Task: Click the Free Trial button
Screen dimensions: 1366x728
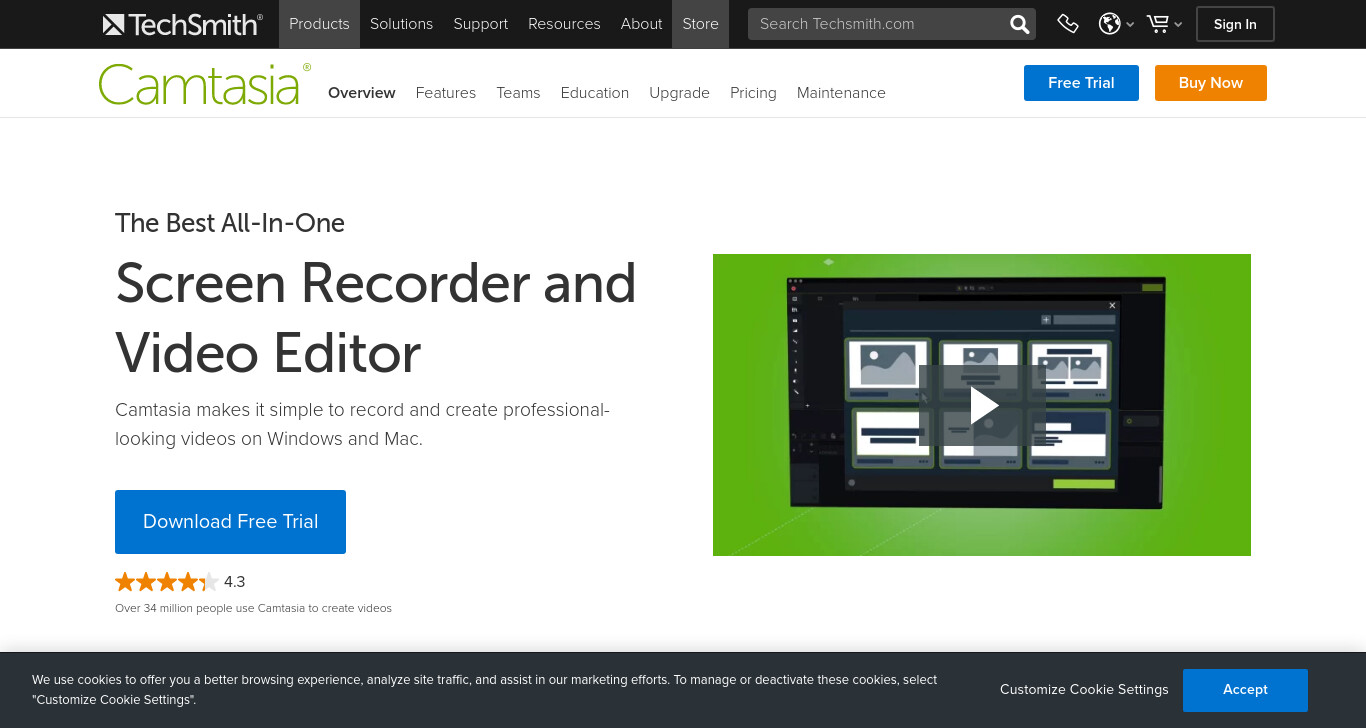Action: pyautogui.click(x=1081, y=83)
